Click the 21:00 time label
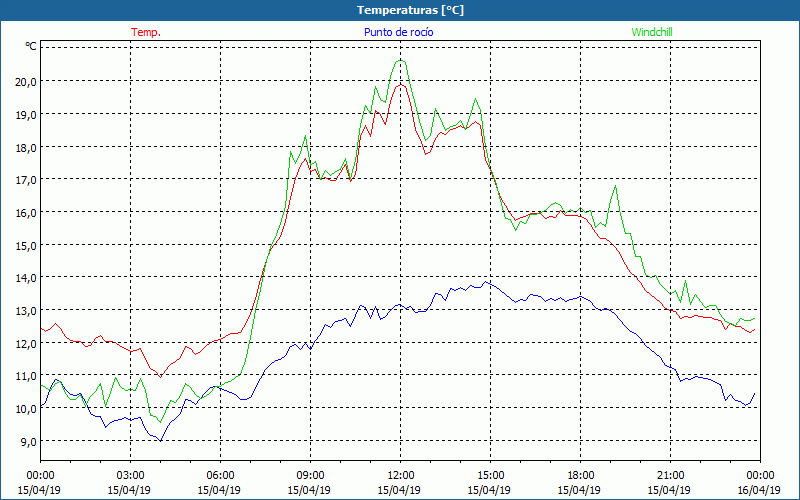The height and width of the screenshot is (500, 800). pyautogui.click(x=670, y=475)
